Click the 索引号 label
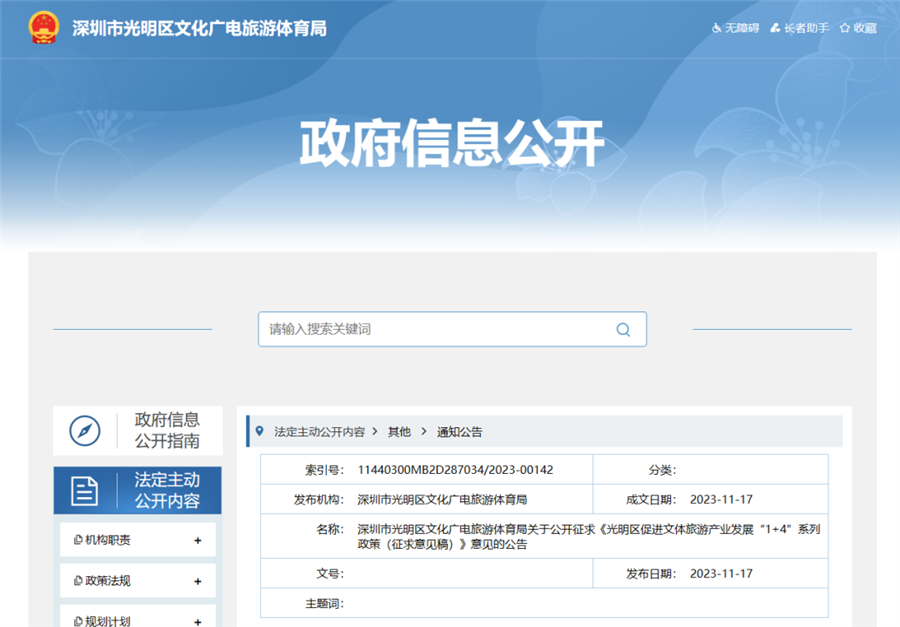Screen dimensions: 900x627 pyautogui.click(x=324, y=470)
